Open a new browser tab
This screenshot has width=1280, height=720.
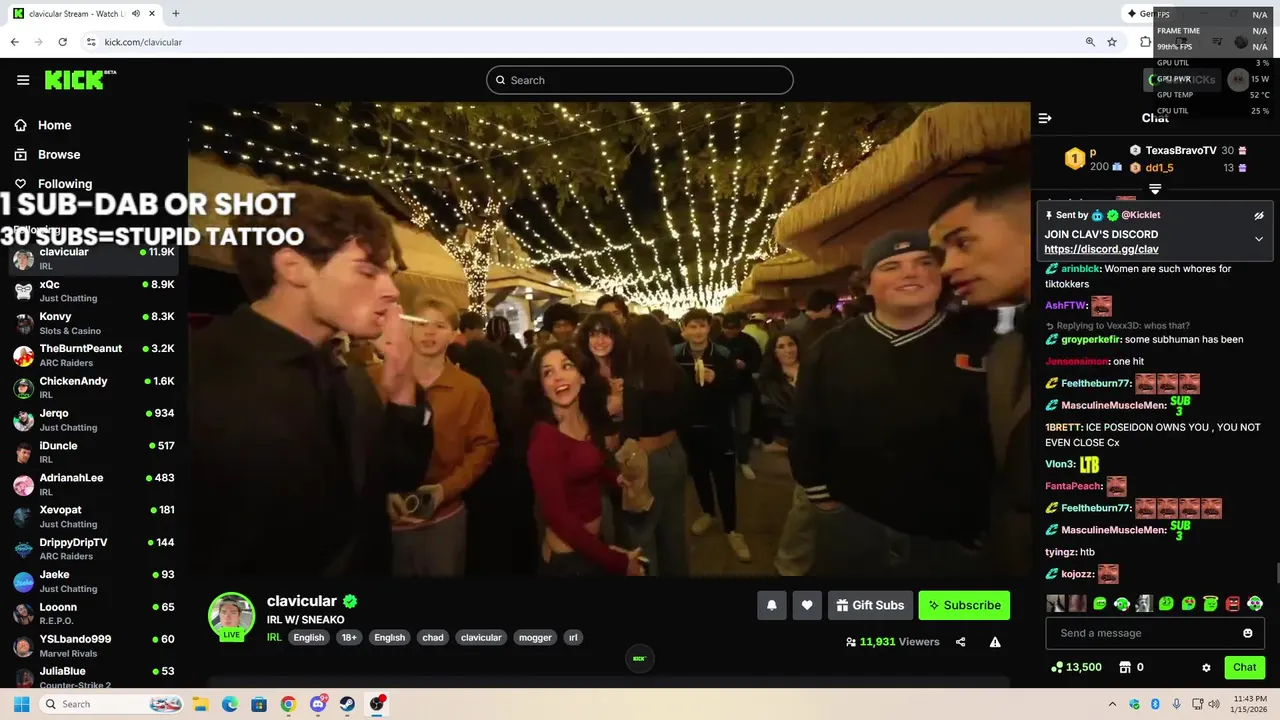click(176, 14)
